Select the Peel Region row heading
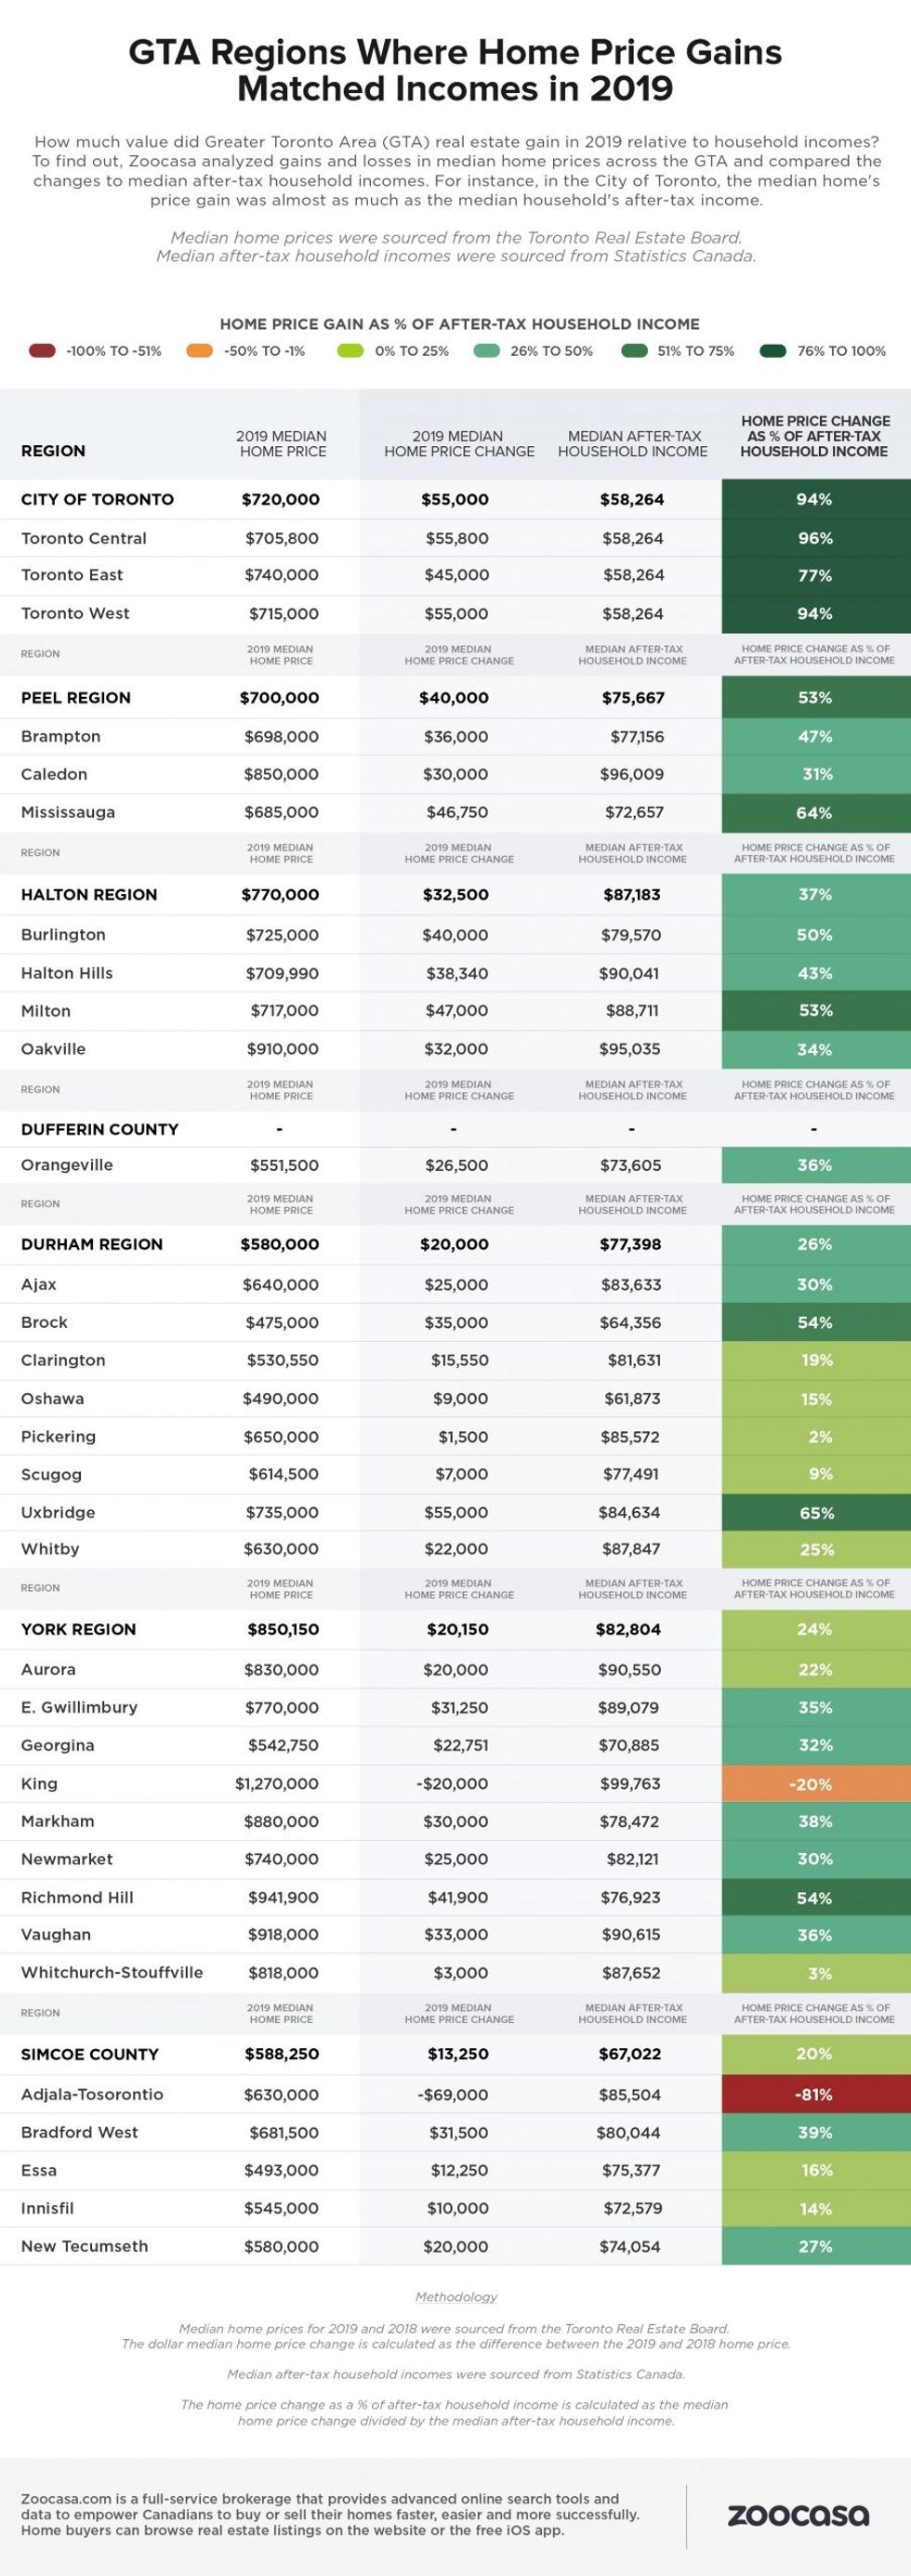 76,698
